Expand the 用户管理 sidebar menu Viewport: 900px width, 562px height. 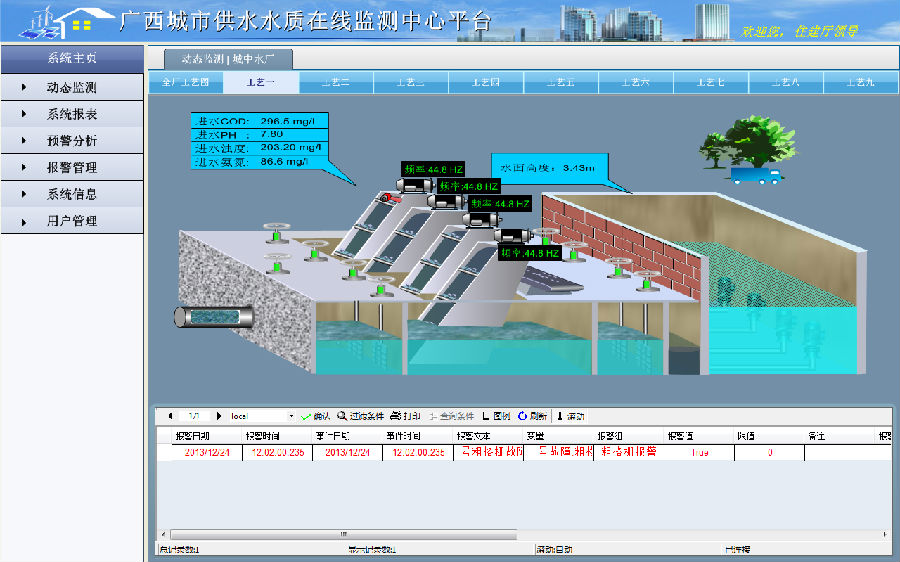72,221
